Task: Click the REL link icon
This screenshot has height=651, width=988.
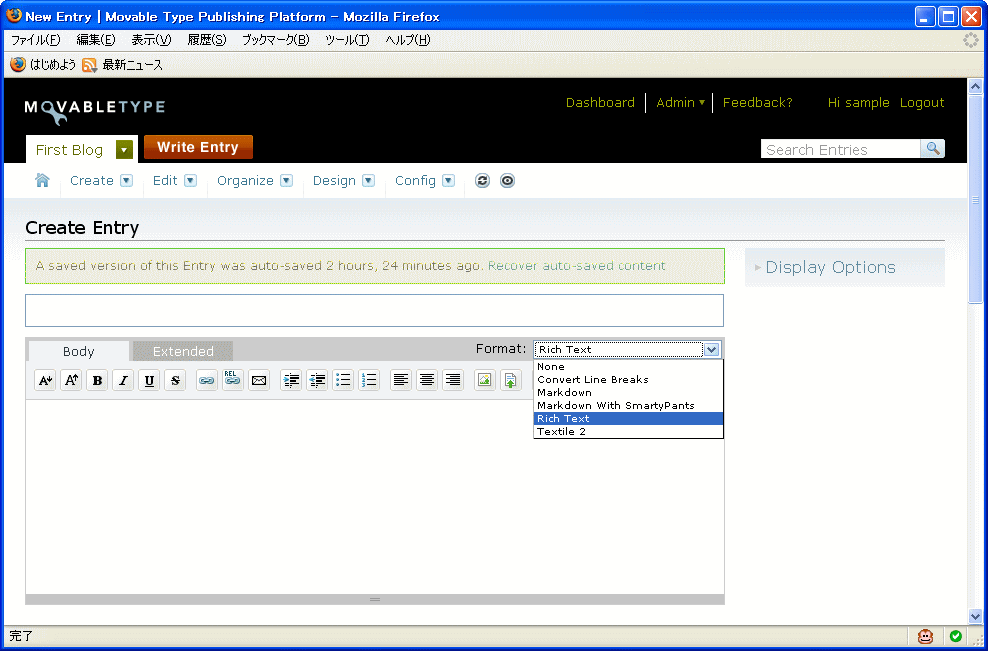Action: tap(233, 380)
